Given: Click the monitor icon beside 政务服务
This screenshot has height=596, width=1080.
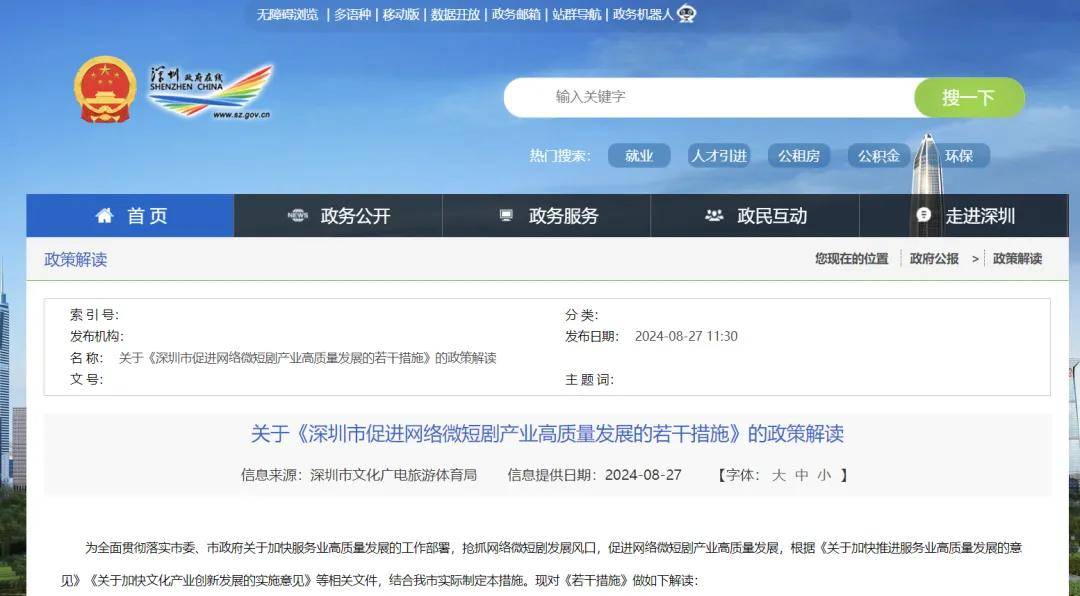Looking at the screenshot, I should tap(506, 216).
